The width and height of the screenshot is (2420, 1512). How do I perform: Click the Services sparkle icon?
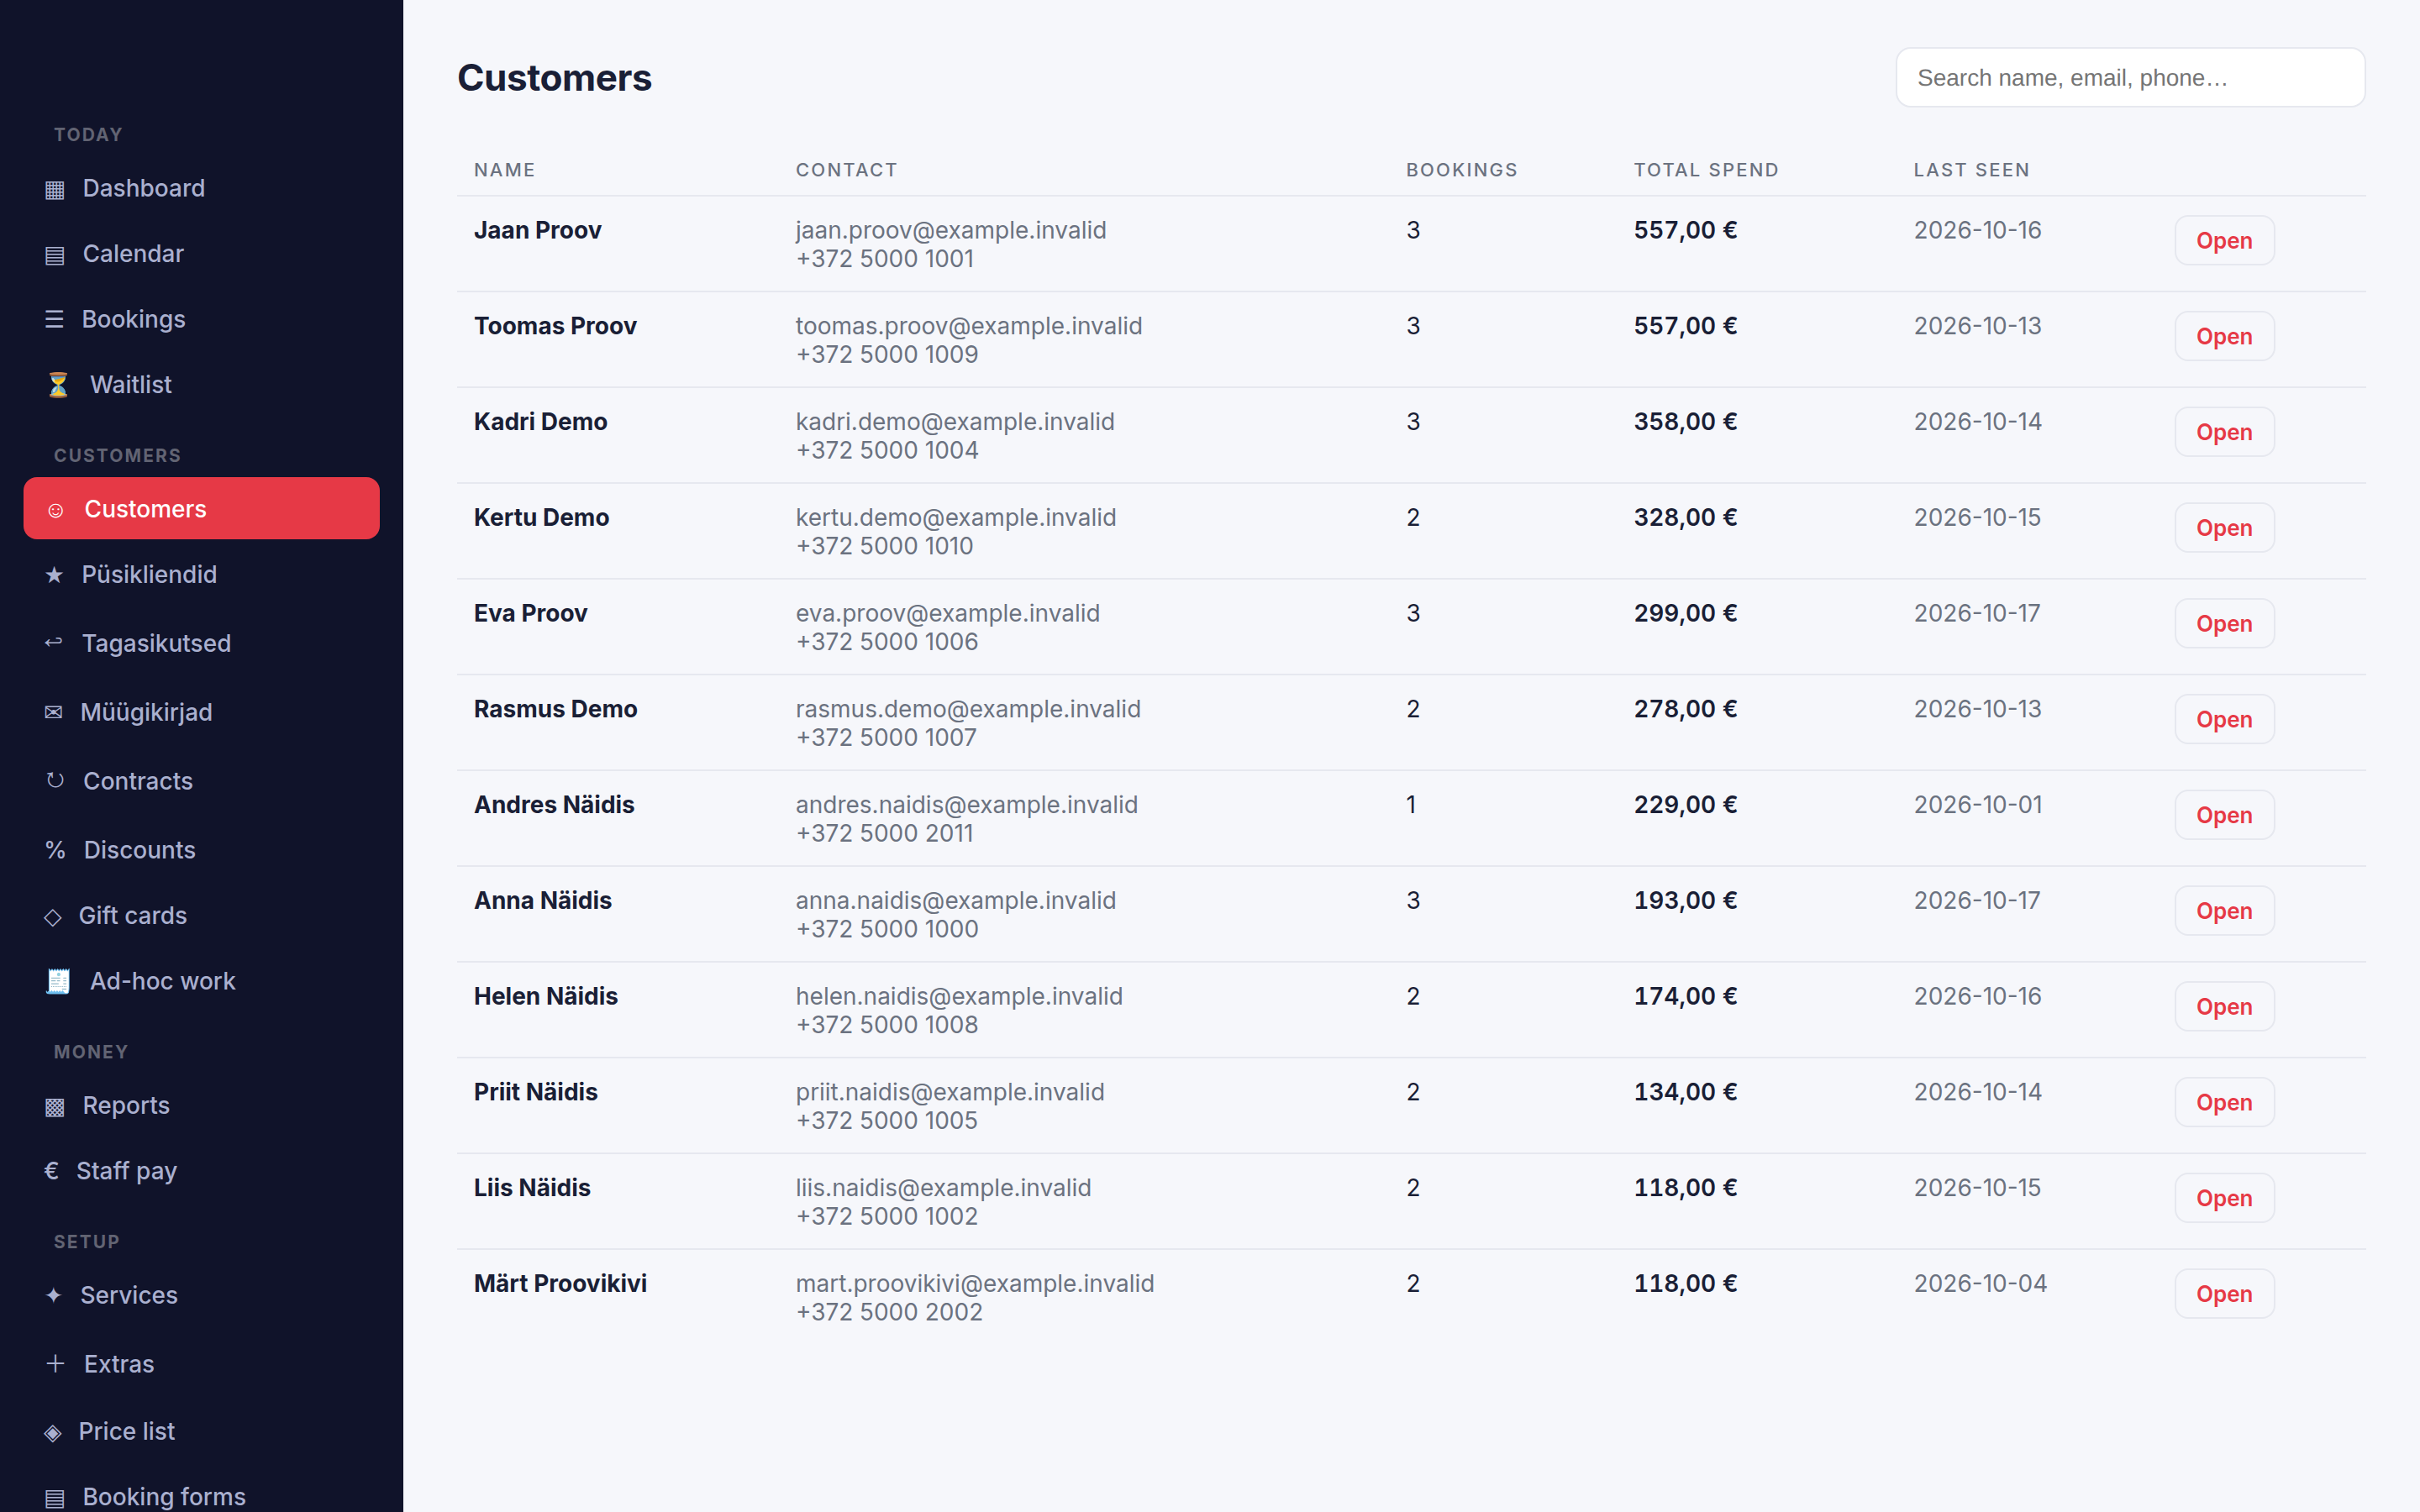coord(54,1295)
